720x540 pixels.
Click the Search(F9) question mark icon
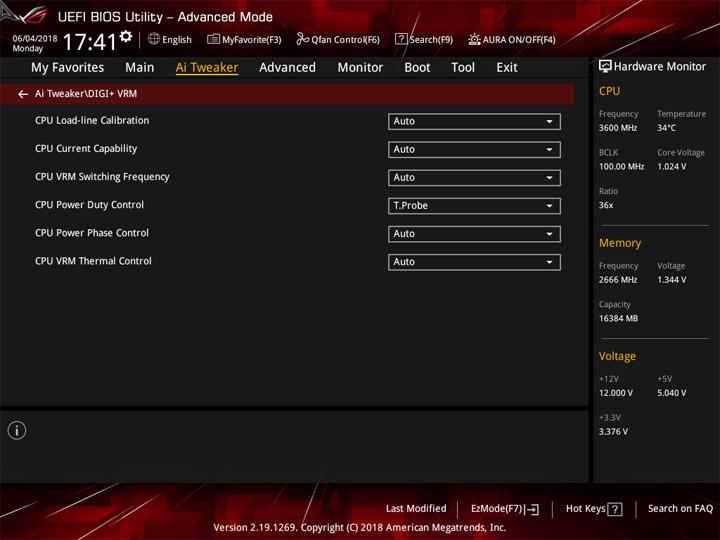point(401,39)
